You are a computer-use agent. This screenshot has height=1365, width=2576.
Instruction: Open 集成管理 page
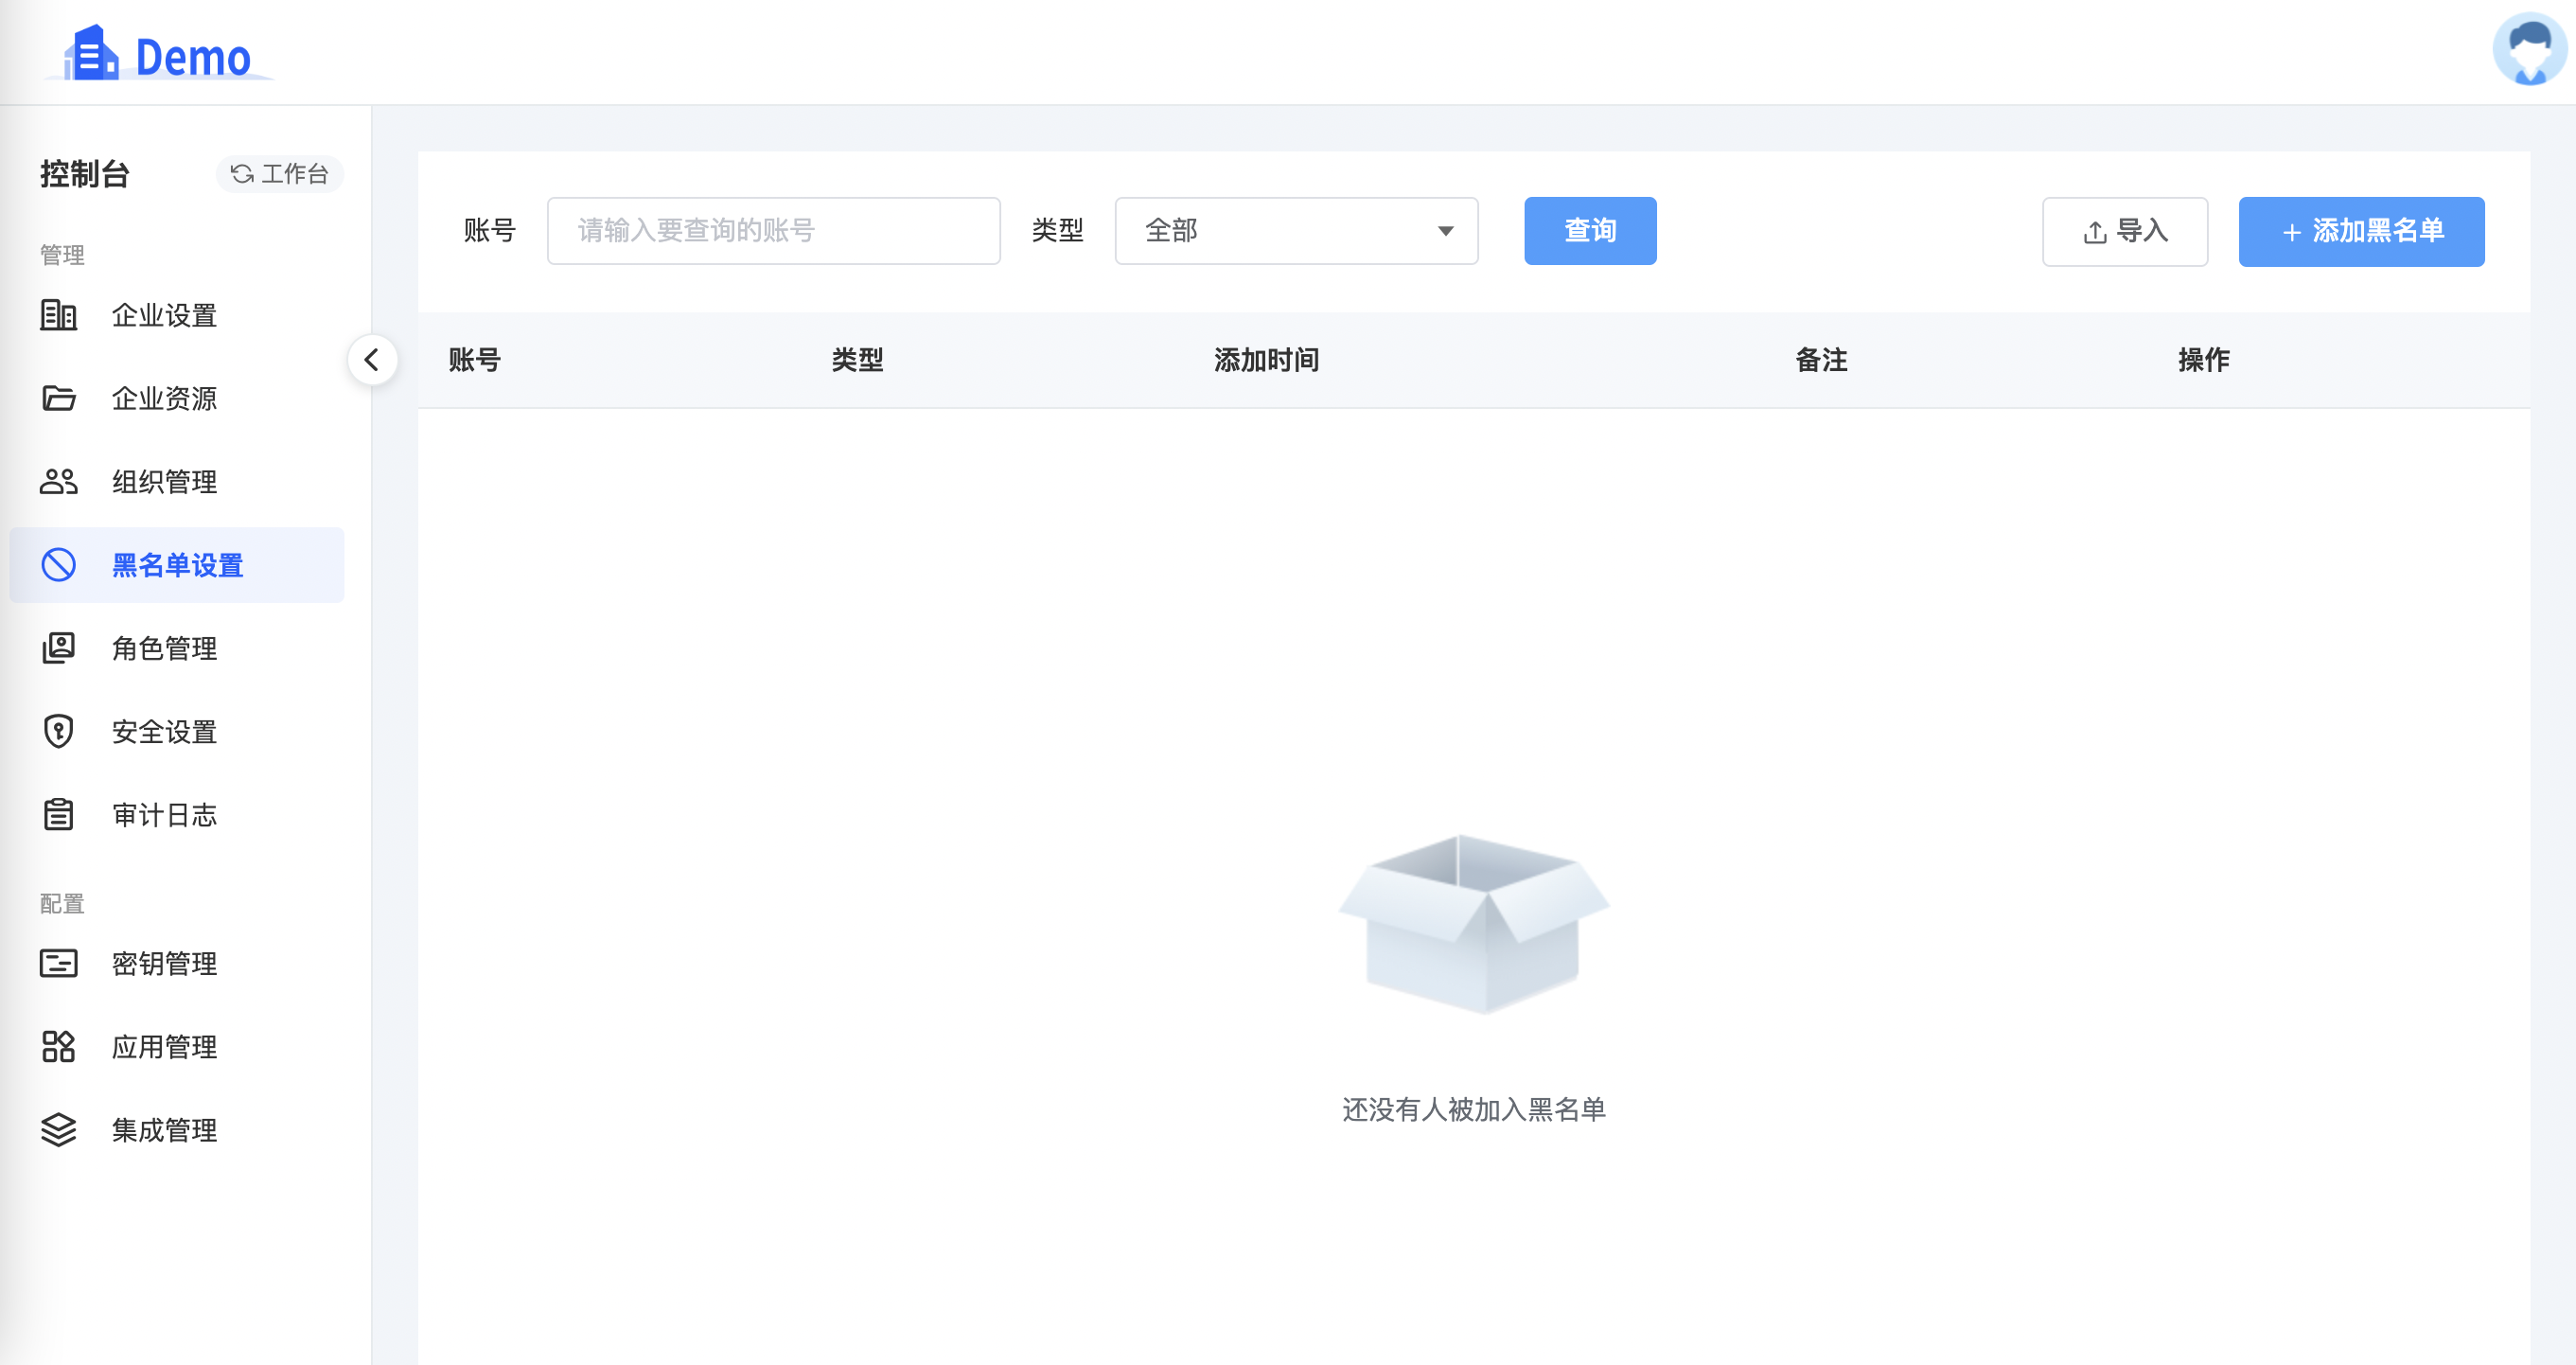[x=177, y=1129]
